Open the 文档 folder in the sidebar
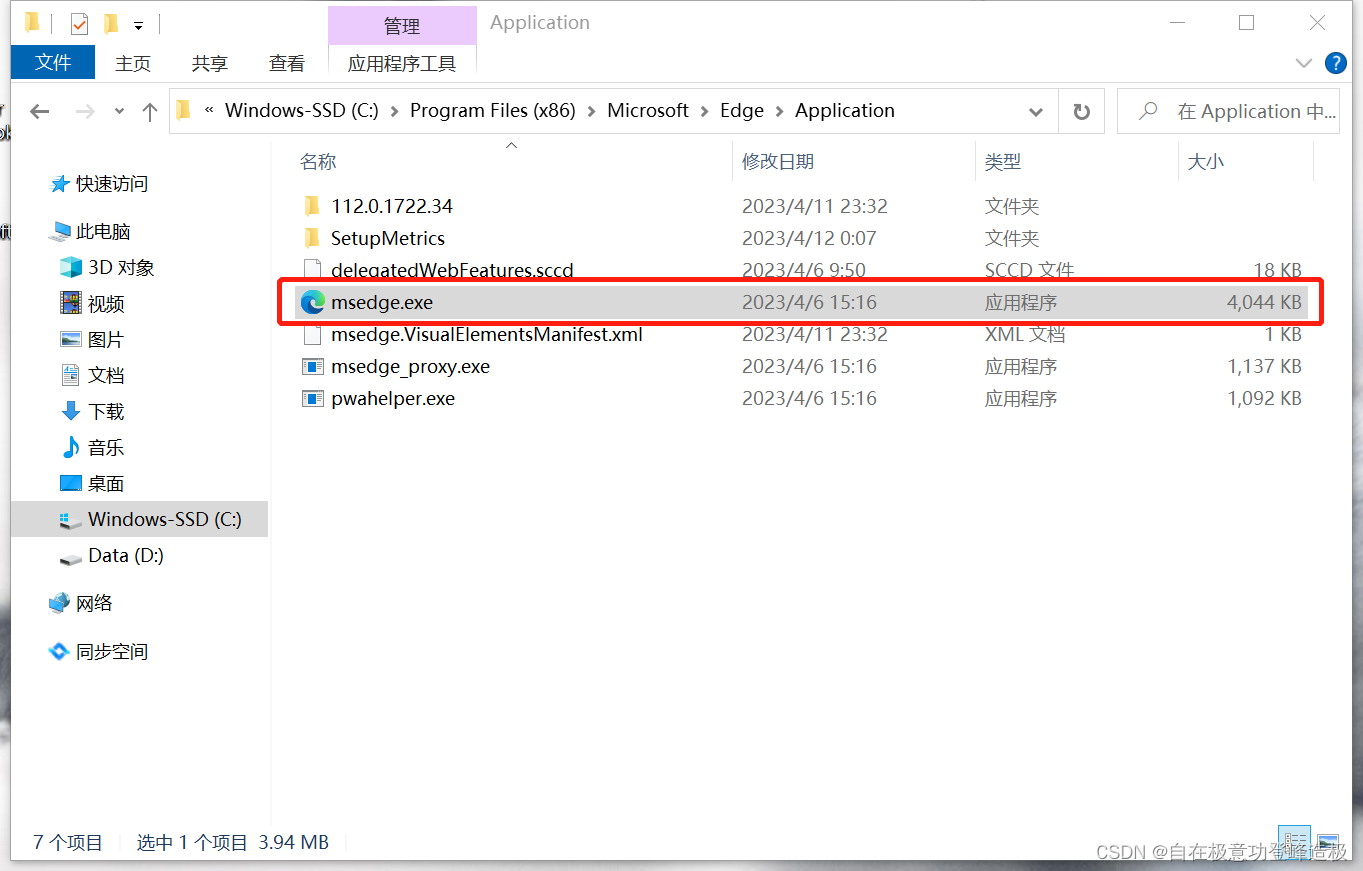 106,376
